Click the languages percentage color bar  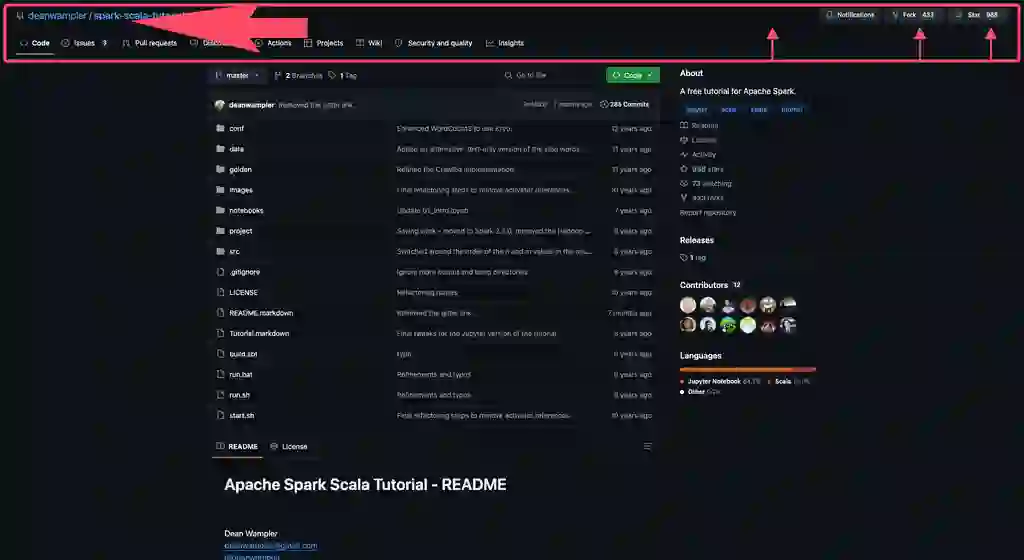click(748, 369)
